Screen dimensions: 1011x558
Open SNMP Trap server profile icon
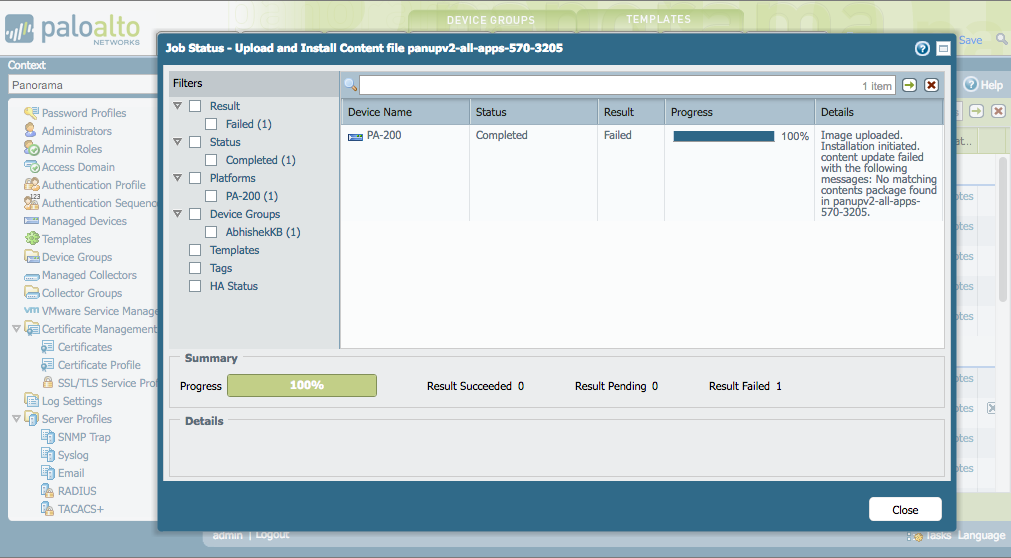[x=47, y=437]
